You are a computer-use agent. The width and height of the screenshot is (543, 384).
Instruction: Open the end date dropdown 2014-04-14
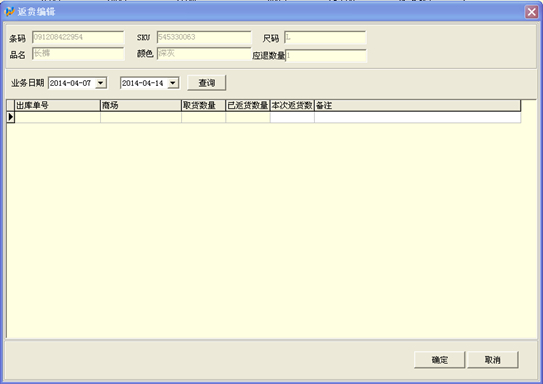173,83
